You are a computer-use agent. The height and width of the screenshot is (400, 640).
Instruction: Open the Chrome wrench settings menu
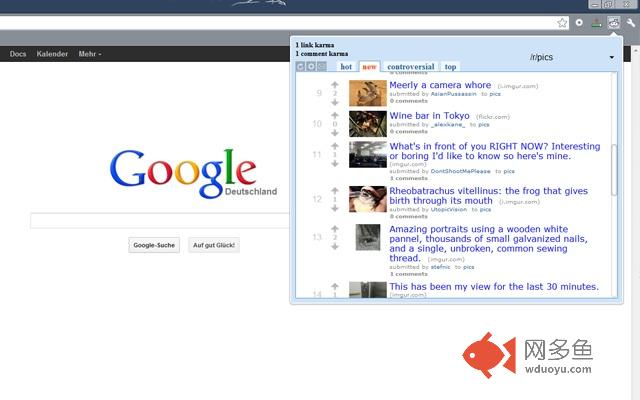631,23
